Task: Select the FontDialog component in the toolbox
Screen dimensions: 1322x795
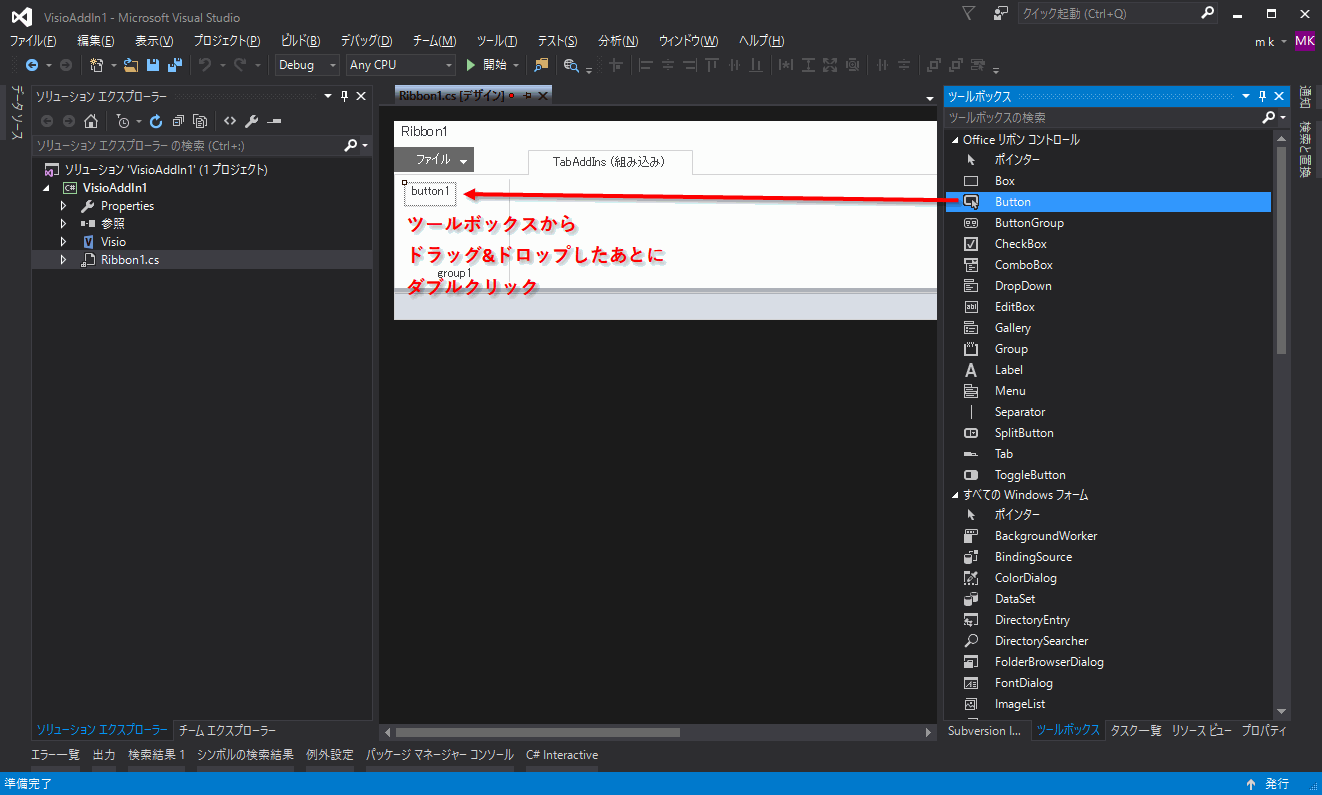Action: tap(1108, 683)
